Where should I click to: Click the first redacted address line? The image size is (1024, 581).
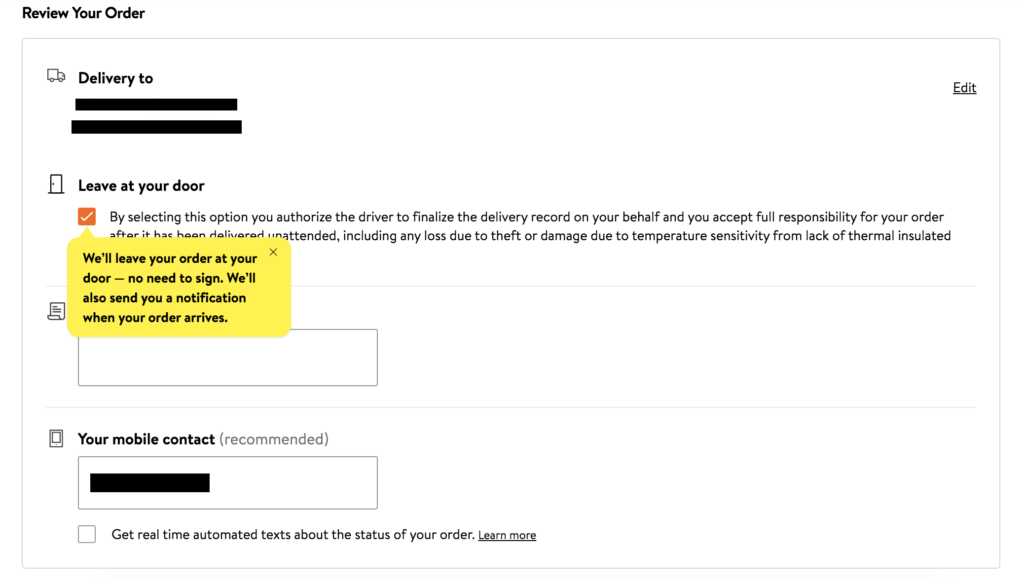156,104
